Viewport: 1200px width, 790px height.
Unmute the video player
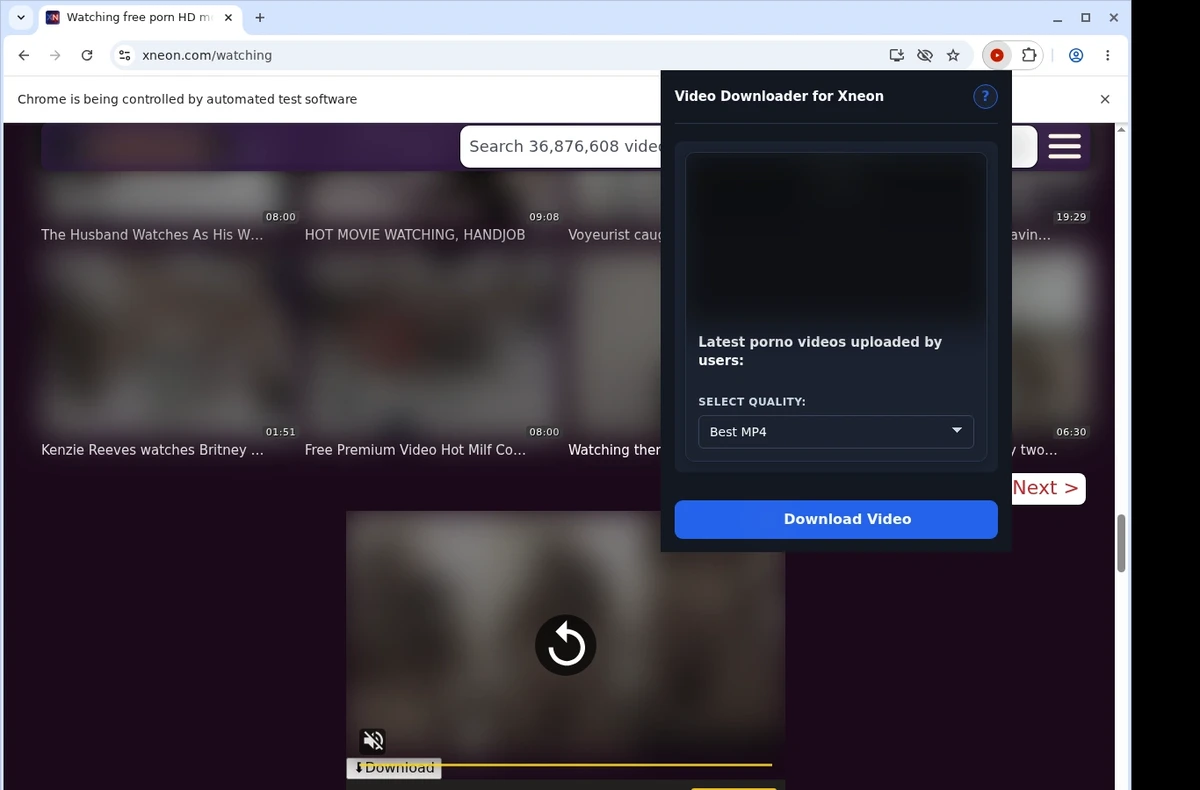tap(373, 741)
